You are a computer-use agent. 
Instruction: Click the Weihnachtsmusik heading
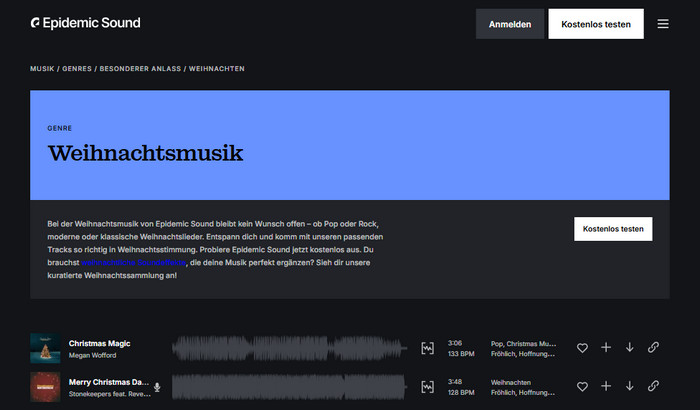point(146,153)
